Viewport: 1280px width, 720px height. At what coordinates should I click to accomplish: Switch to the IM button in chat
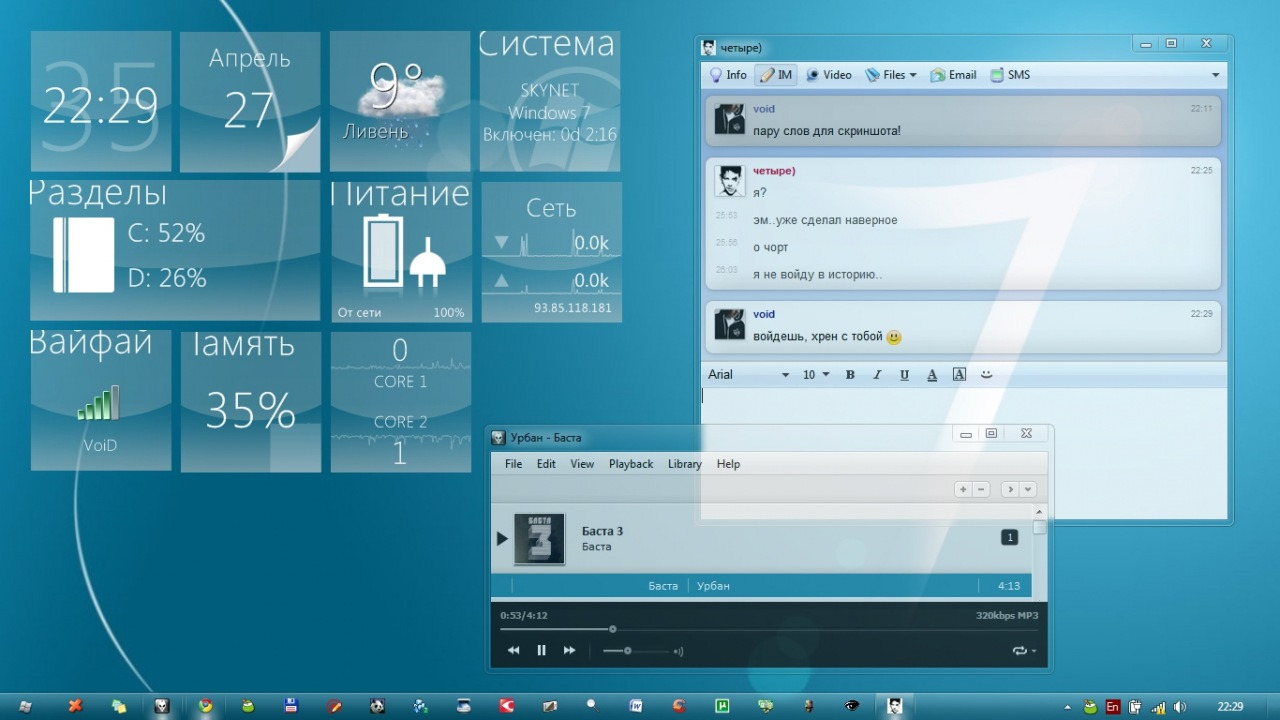(775, 75)
